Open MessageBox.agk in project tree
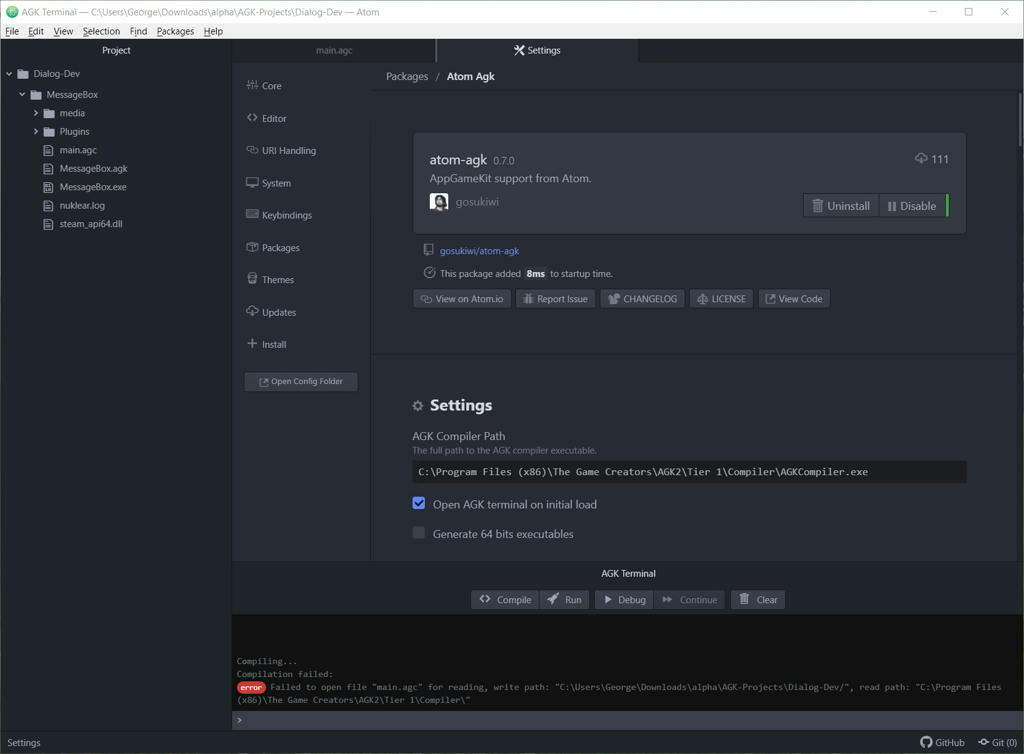1024x754 pixels. [x=93, y=168]
